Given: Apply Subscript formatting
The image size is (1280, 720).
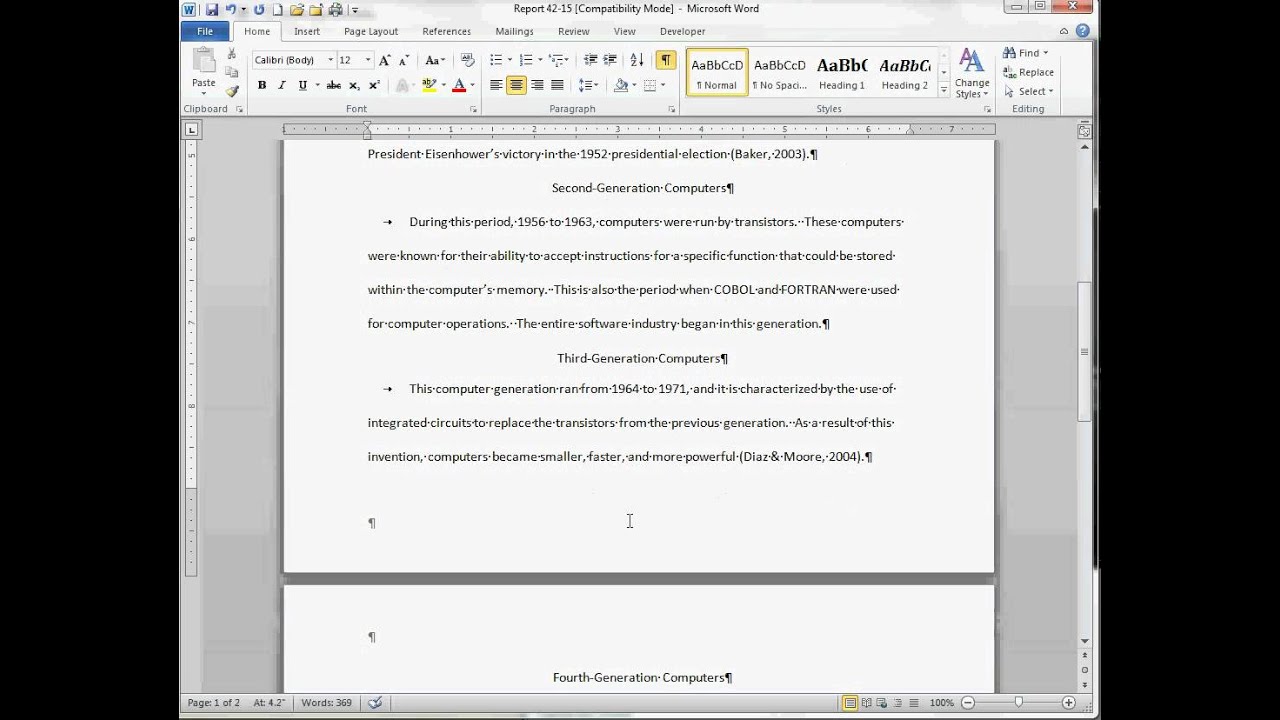Looking at the screenshot, I should point(354,85).
